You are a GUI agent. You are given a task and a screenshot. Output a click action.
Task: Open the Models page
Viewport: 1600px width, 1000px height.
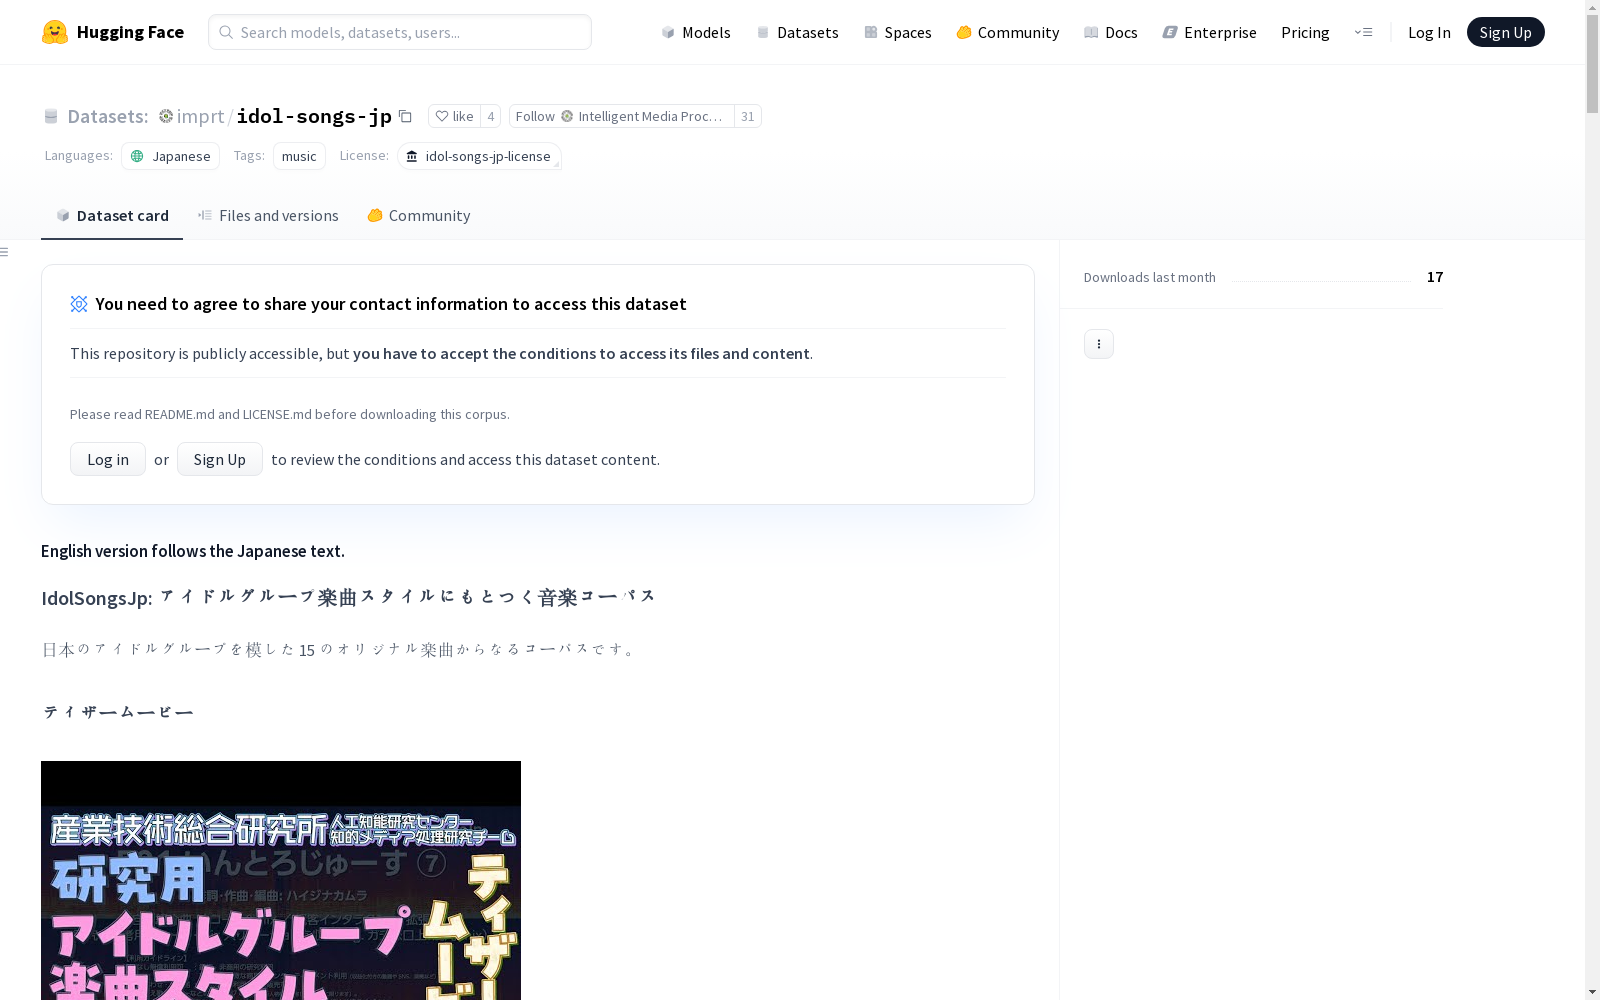pos(696,32)
